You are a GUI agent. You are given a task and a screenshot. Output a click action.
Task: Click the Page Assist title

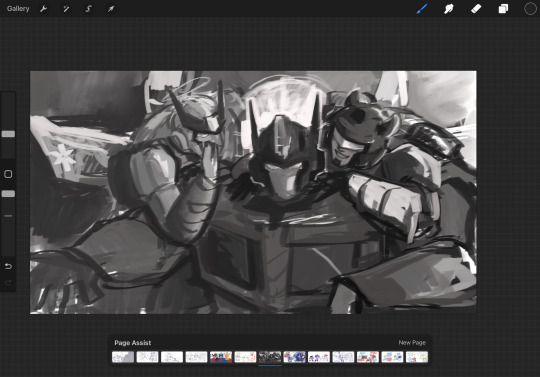(x=133, y=343)
